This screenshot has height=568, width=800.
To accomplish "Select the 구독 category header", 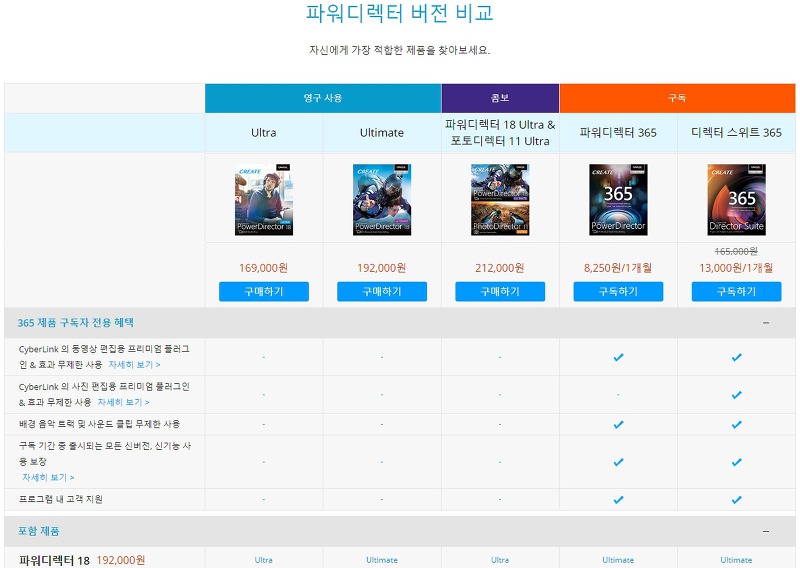I will (678, 98).
